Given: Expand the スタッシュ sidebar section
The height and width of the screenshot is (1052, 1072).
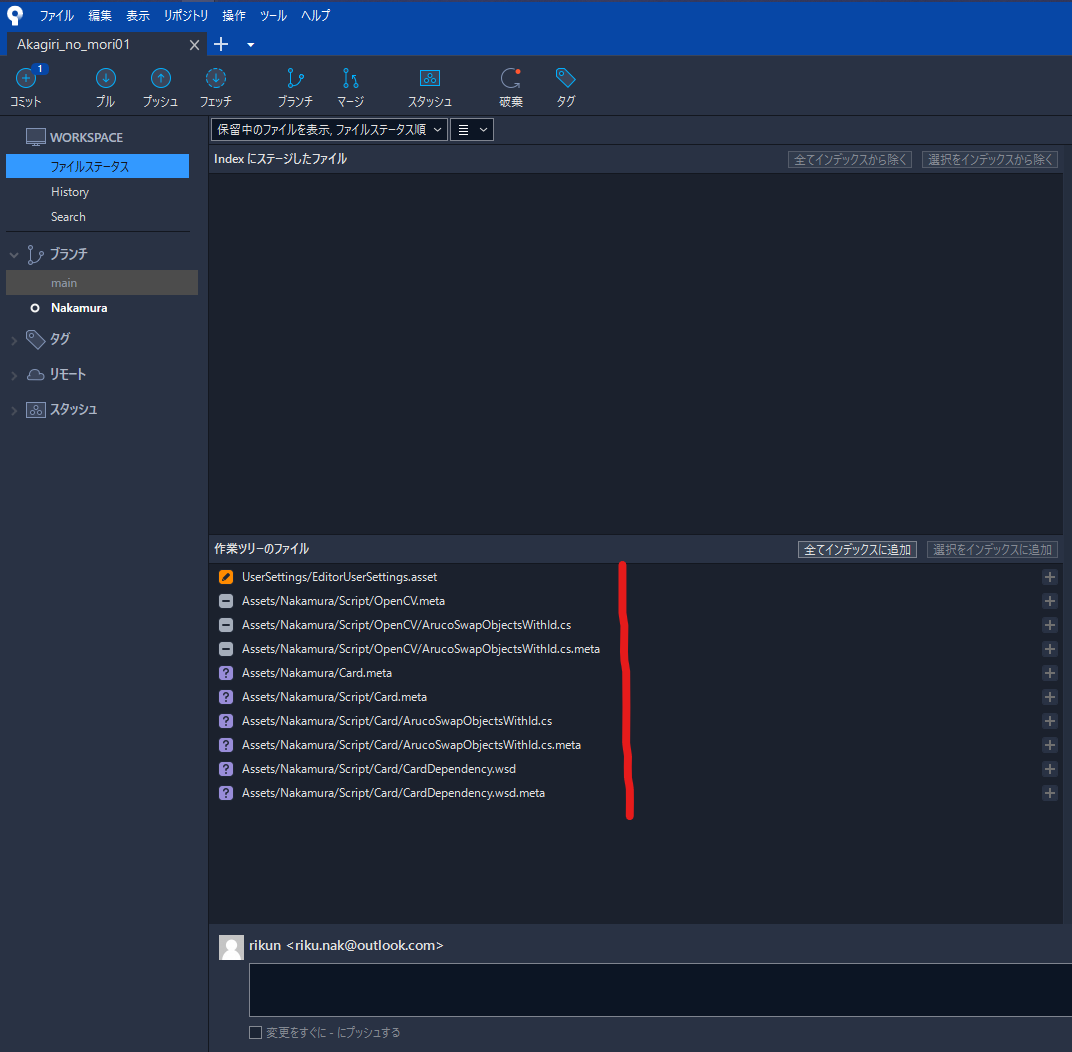Looking at the screenshot, I should (14, 410).
